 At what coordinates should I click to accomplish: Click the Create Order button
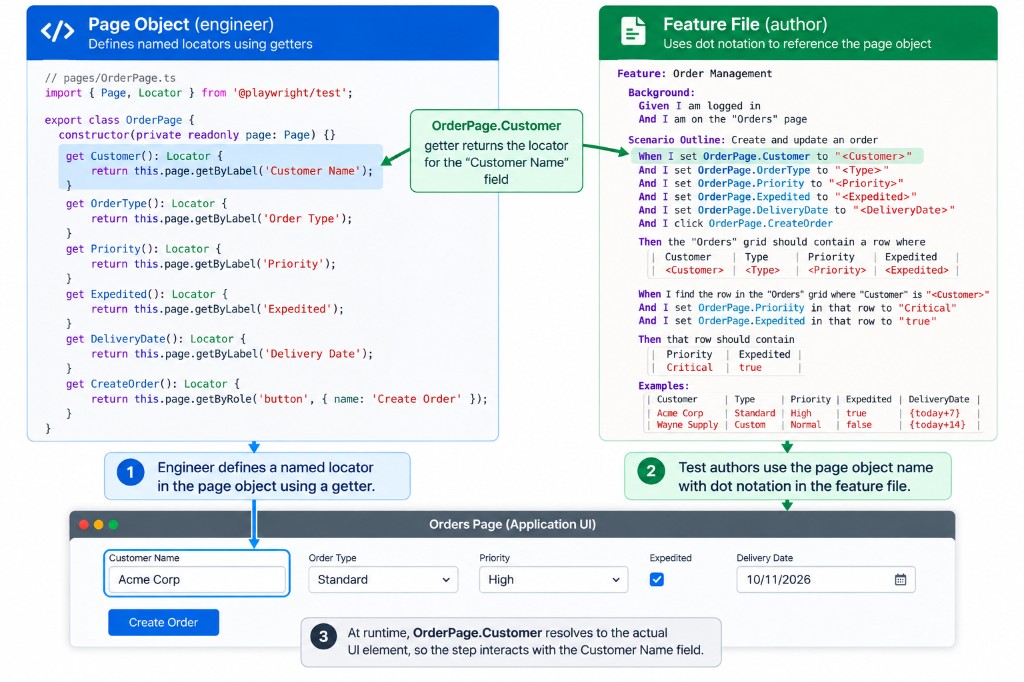coord(163,623)
